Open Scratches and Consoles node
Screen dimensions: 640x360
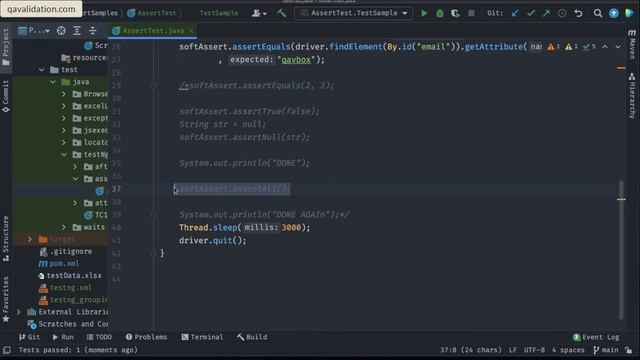click(68, 324)
